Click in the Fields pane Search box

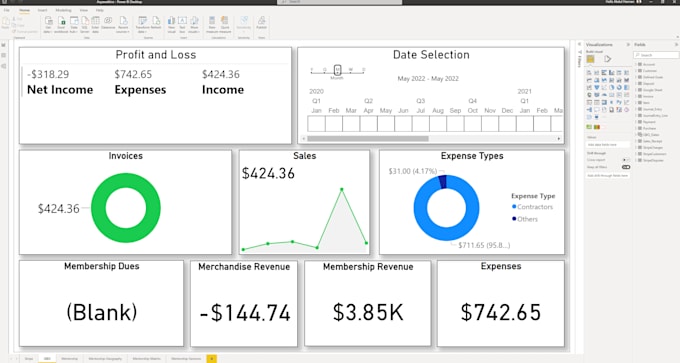656,55
